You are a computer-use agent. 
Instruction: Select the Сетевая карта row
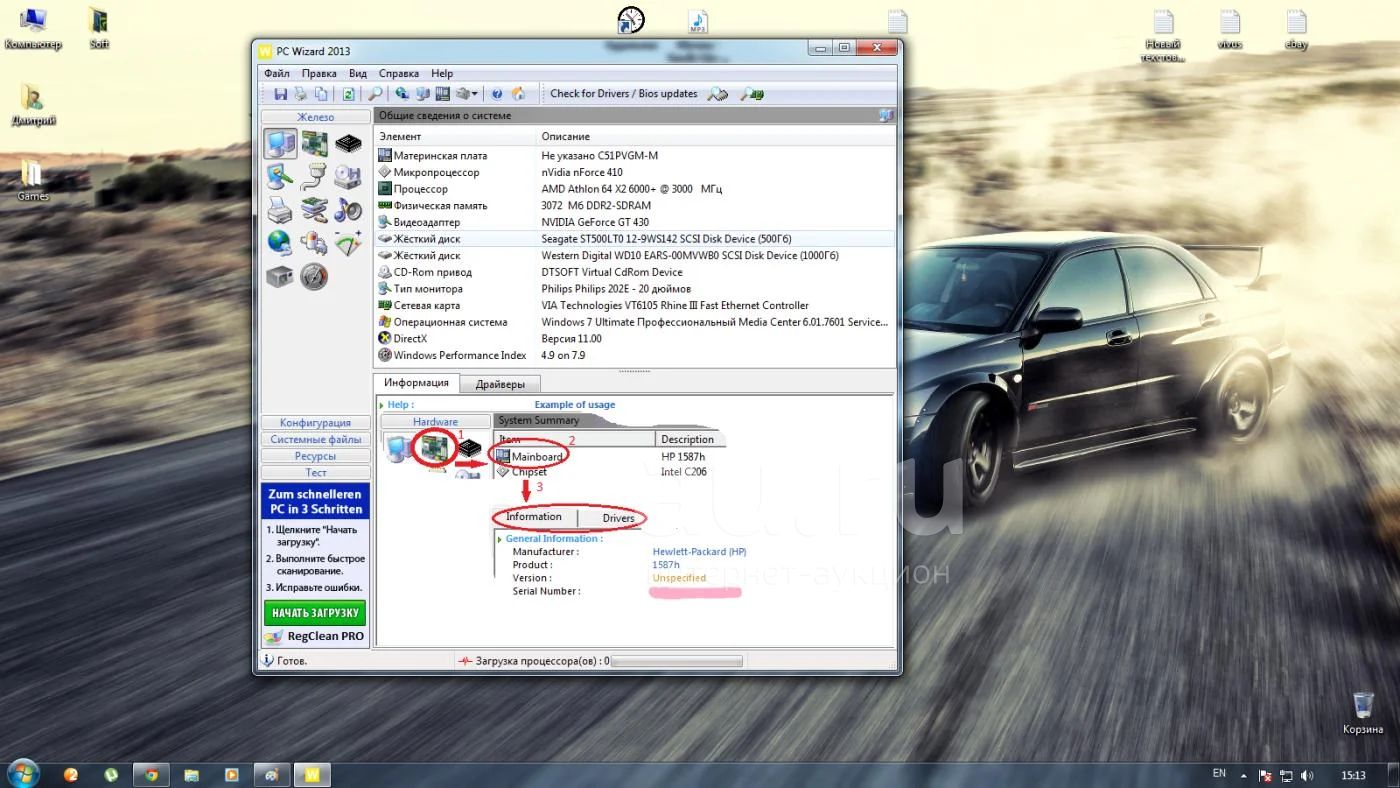tap(635, 305)
